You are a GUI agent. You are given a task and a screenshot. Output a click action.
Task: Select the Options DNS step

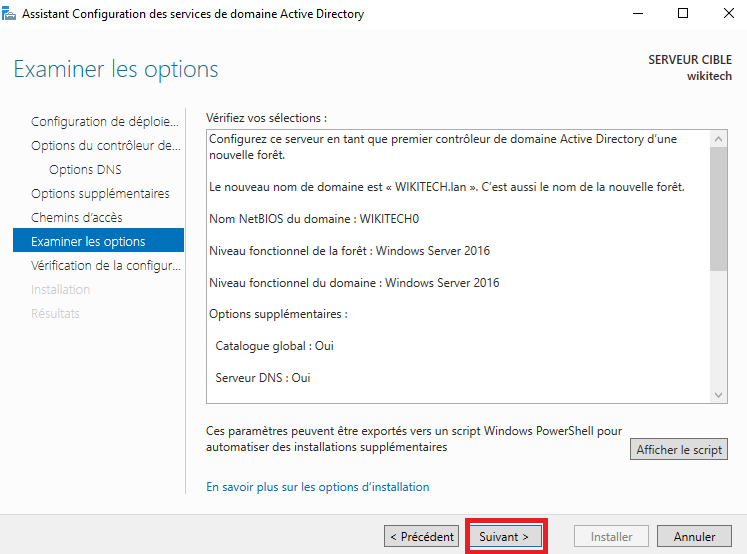click(x=85, y=170)
